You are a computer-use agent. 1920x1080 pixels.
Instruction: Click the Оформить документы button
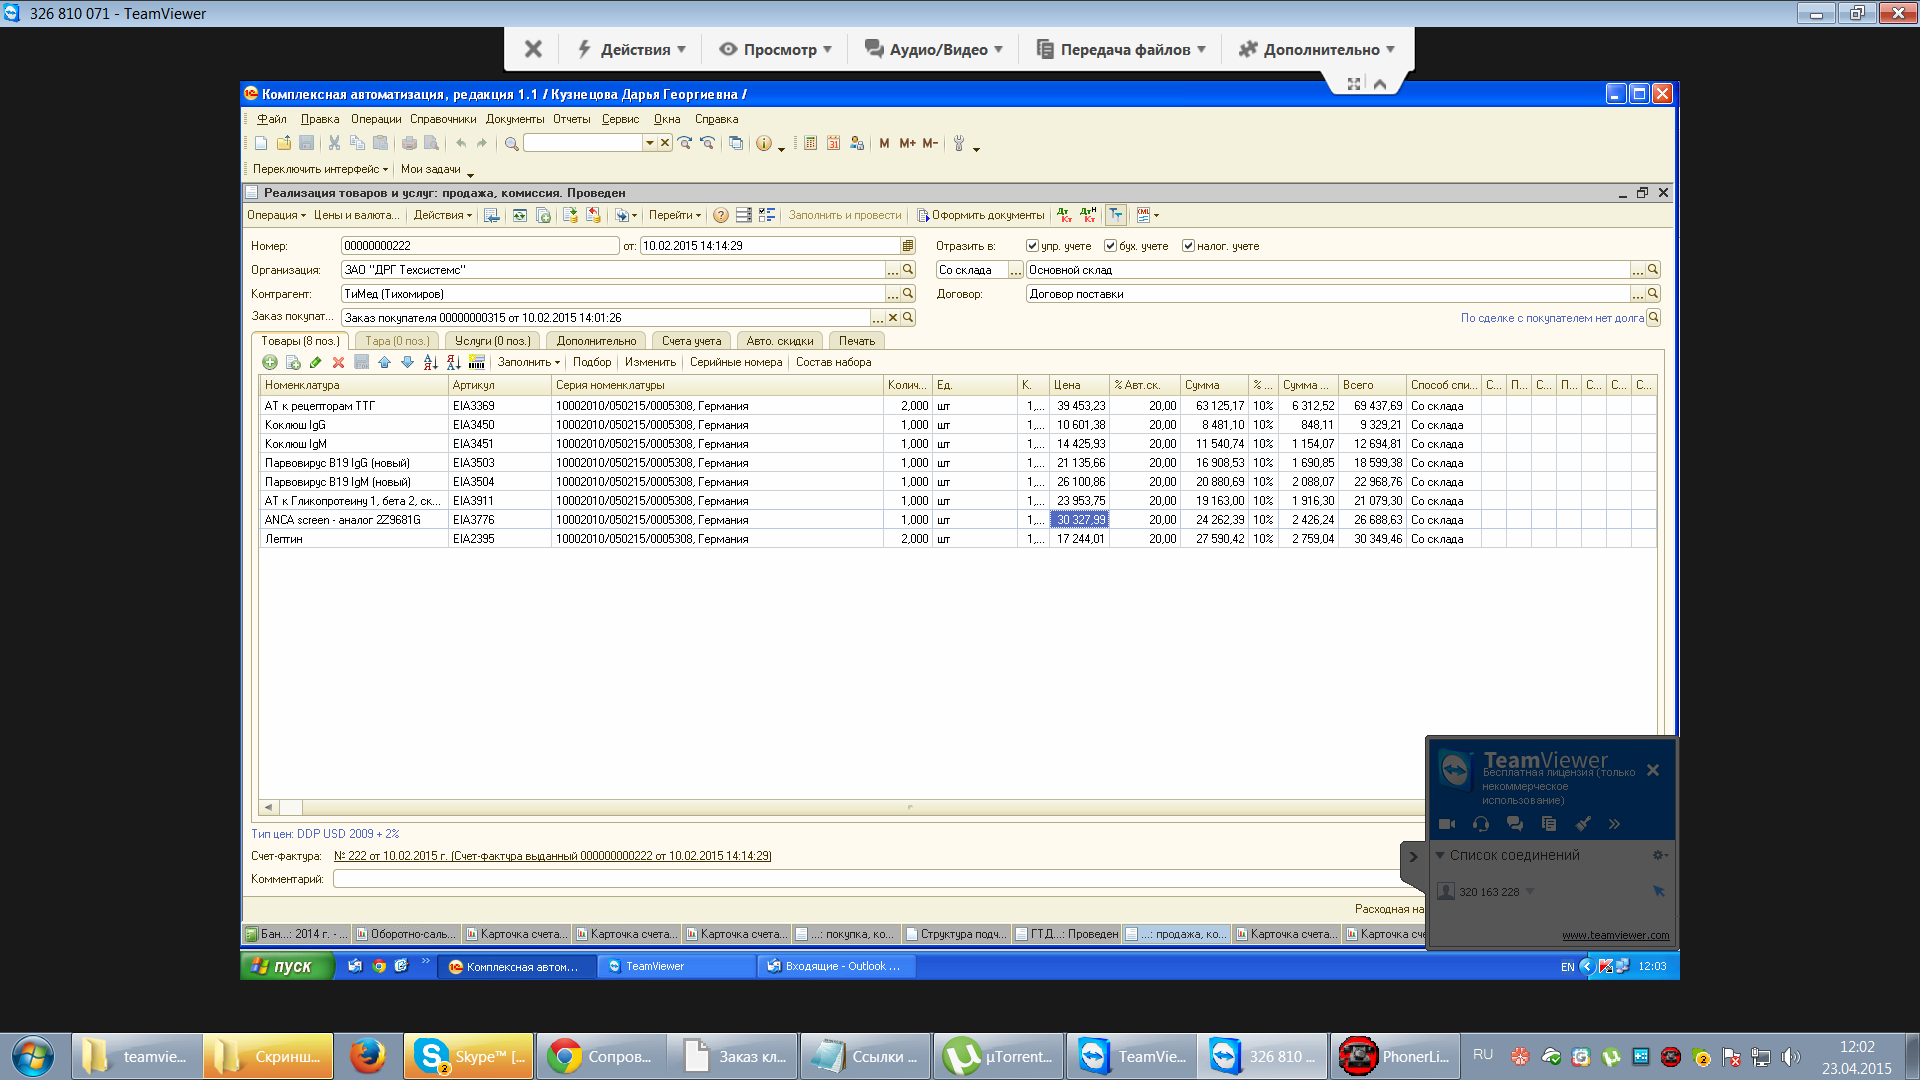(x=981, y=215)
